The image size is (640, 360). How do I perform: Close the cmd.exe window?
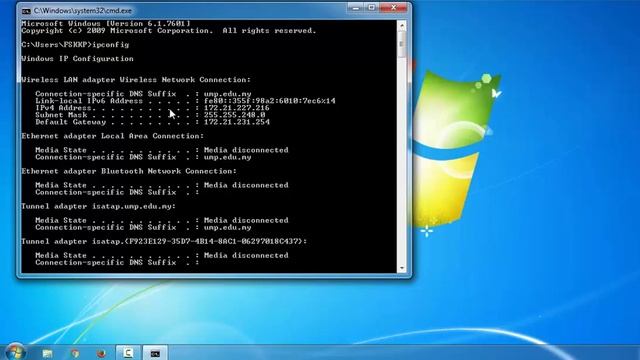click(393, 8)
